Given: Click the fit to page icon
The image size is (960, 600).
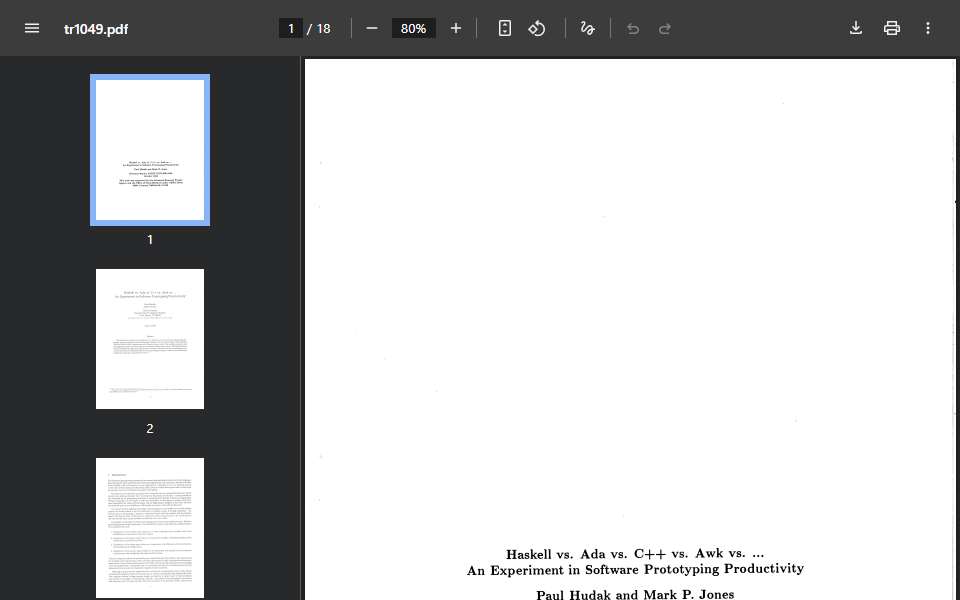Looking at the screenshot, I should click(x=504, y=28).
